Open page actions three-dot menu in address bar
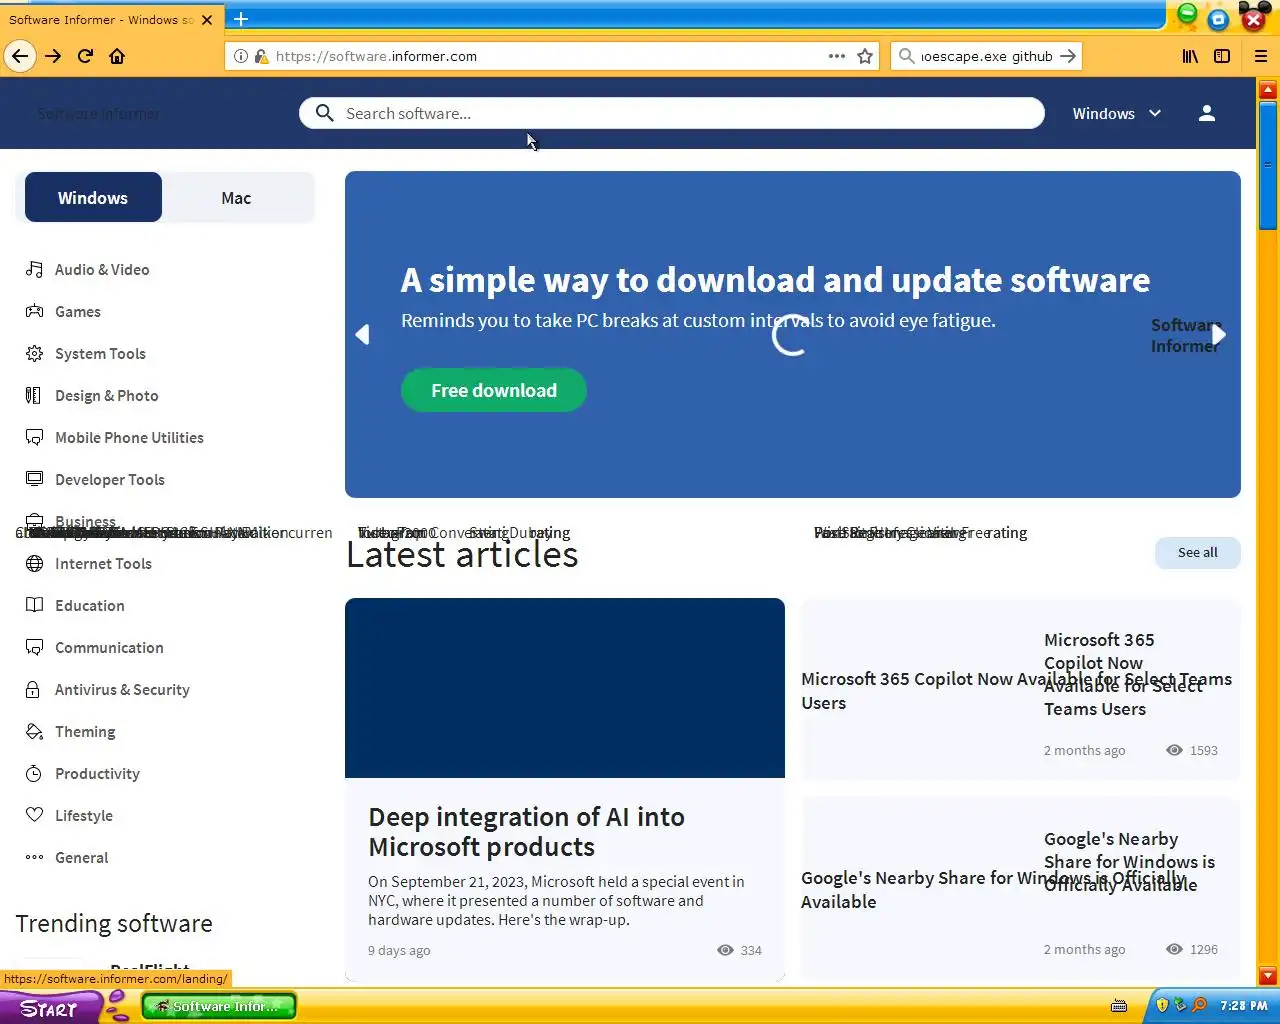 click(837, 56)
